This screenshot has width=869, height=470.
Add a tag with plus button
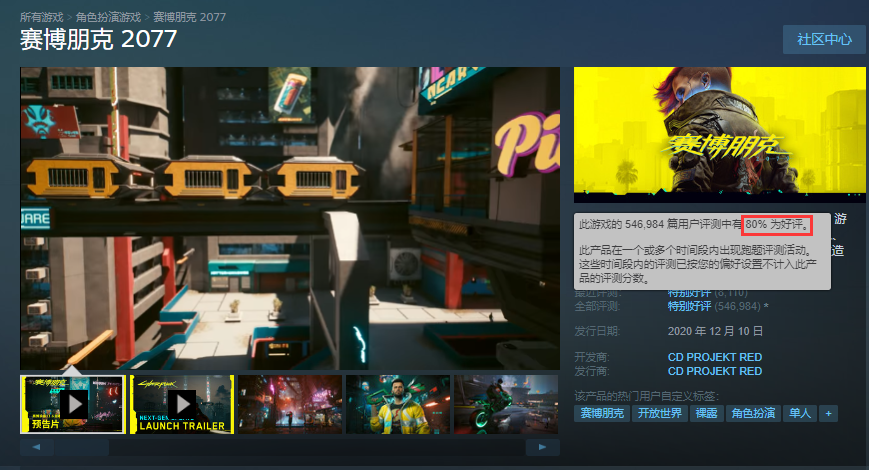[829, 413]
